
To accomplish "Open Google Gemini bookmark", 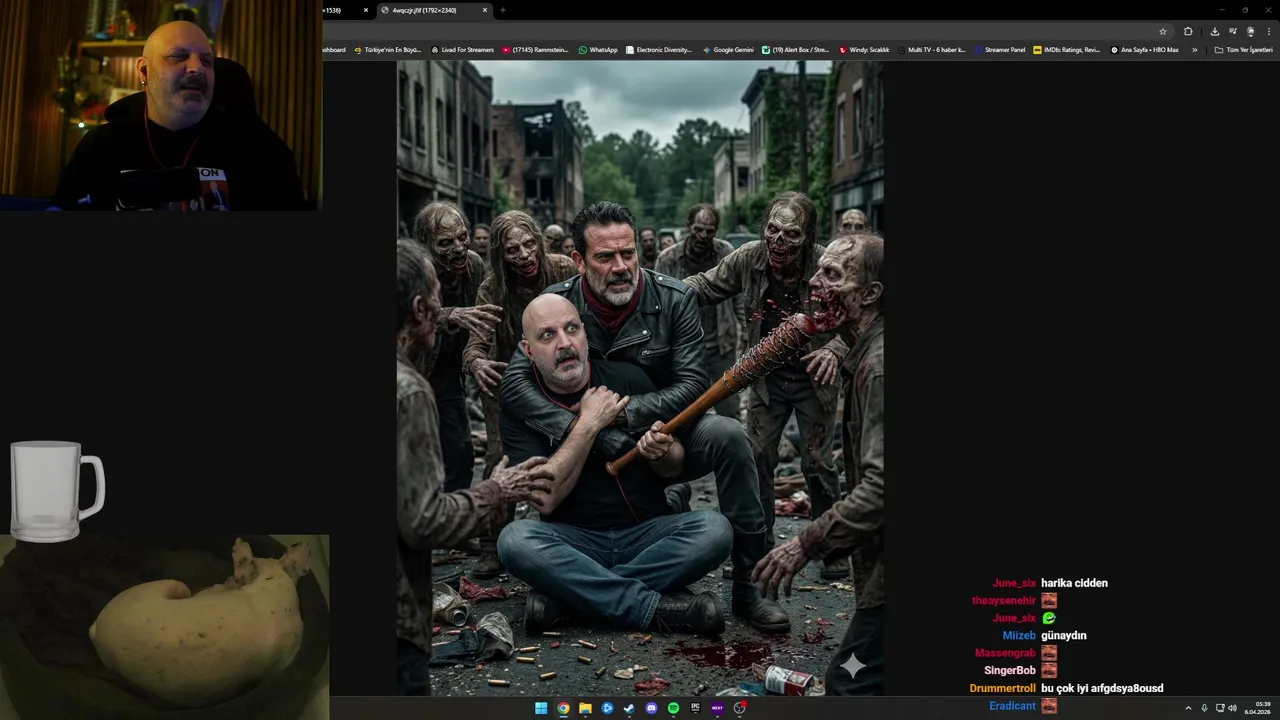I will pos(728,49).
